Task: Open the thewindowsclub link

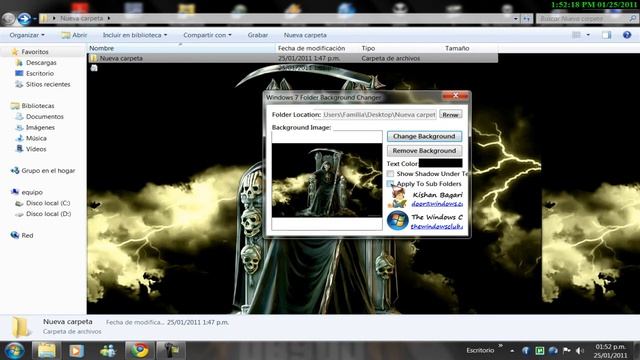Action: [437, 226]
